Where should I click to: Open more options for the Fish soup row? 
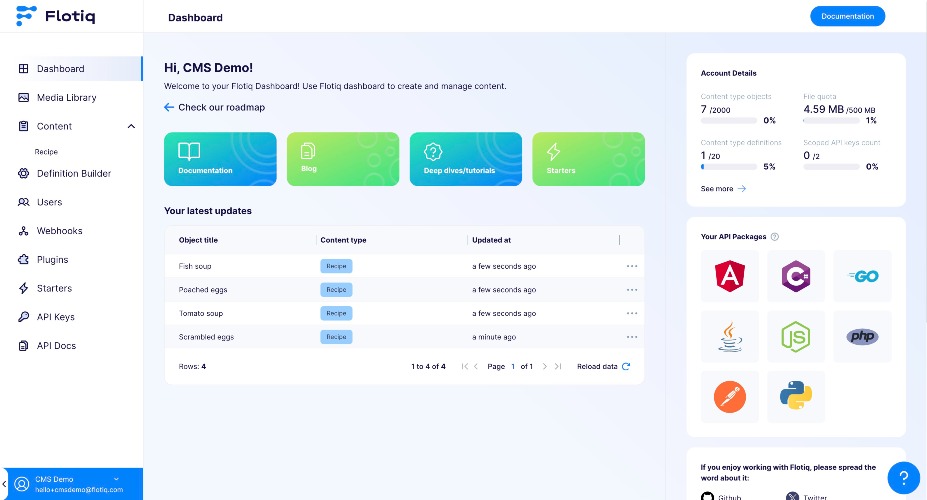pos(632,266)
